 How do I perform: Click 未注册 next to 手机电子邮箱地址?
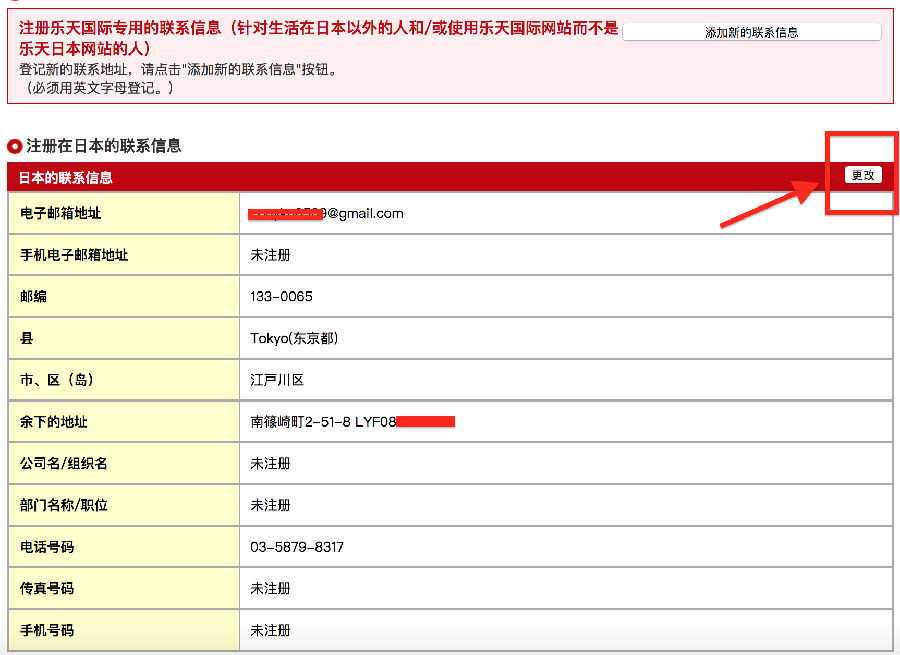coord(270,255)
